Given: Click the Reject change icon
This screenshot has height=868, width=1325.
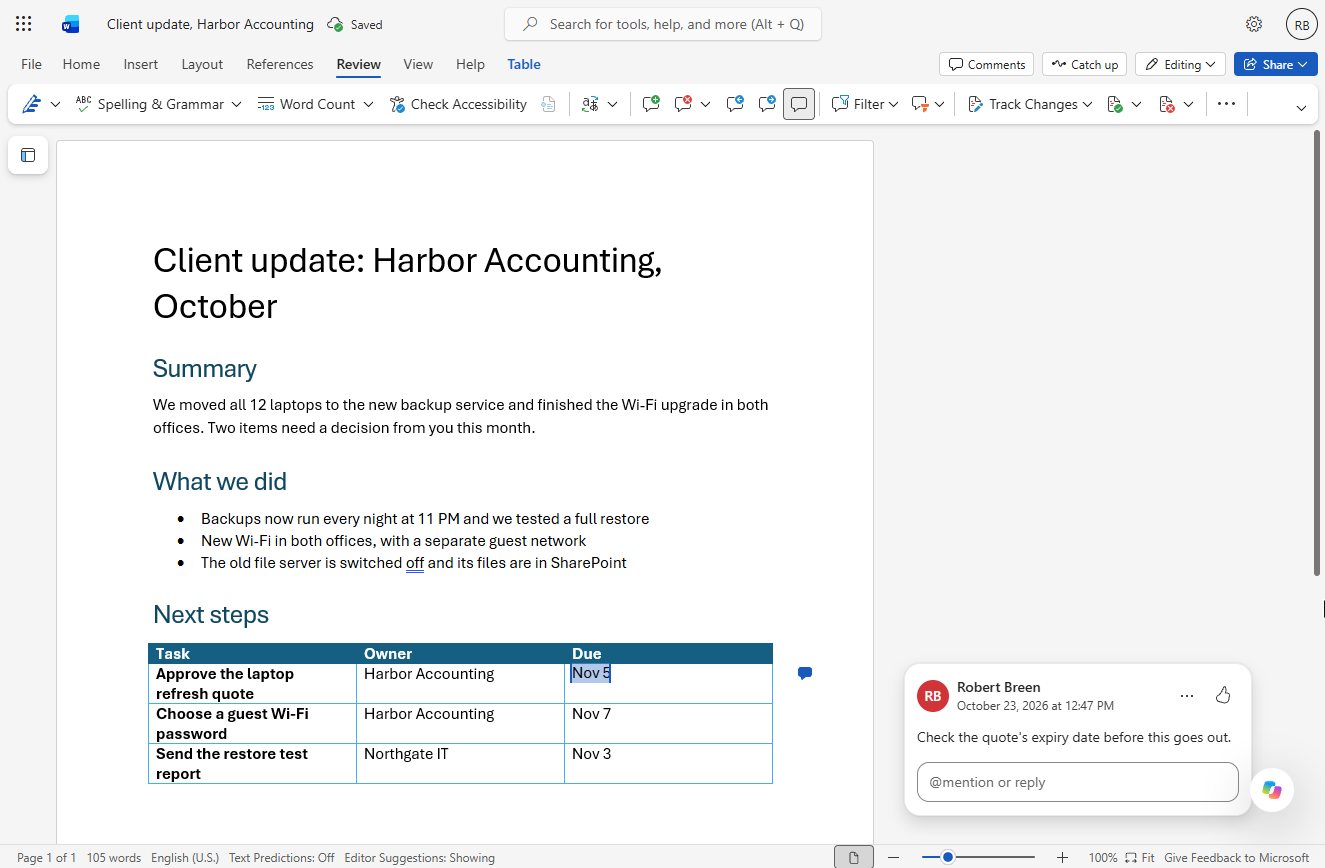Looking at the screenshot, I should (x=1166, y=104).
